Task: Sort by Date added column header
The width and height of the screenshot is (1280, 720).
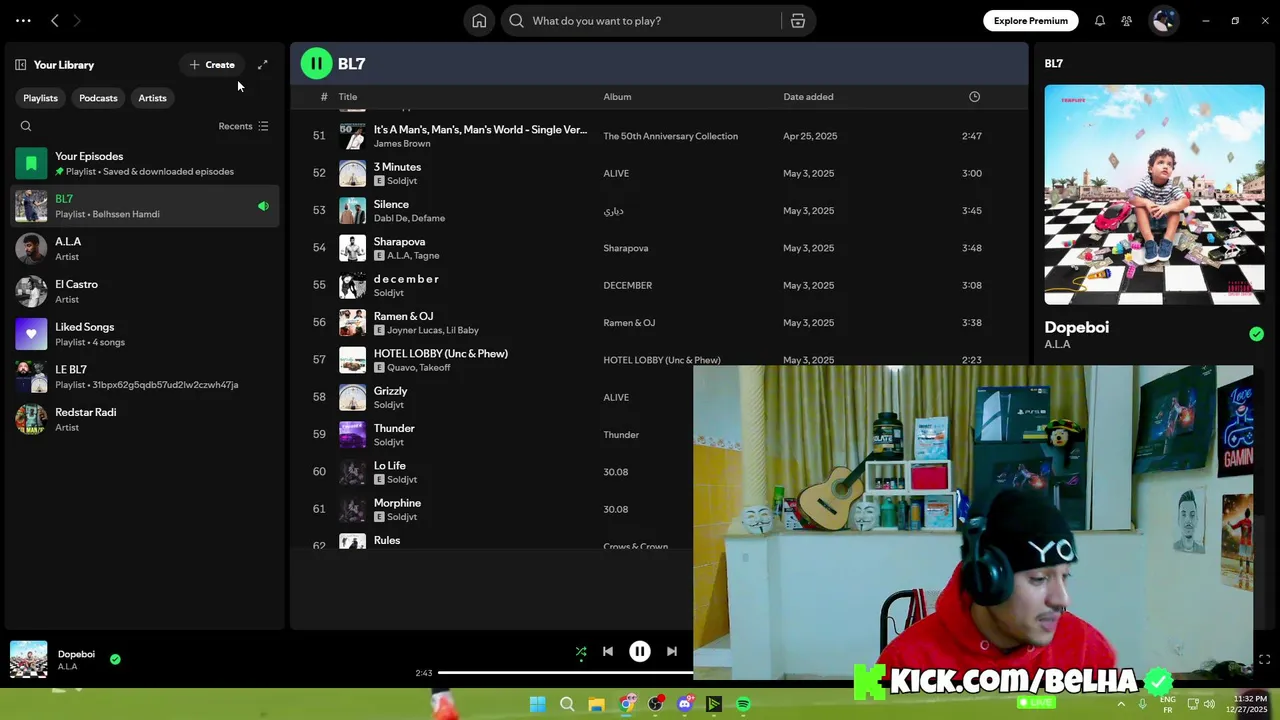Action: click(808, 97)
